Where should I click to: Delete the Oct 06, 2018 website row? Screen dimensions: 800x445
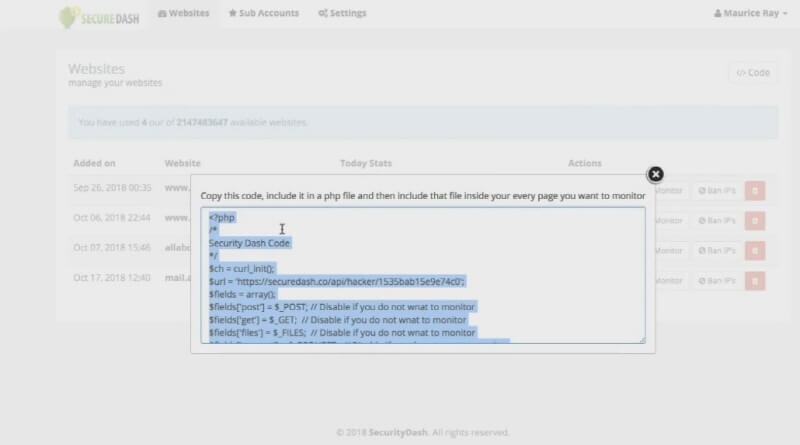click(755, 221)
